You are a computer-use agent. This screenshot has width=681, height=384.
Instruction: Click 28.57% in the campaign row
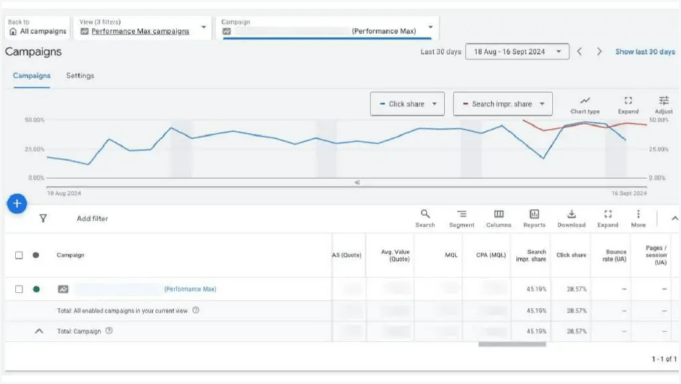[577, 289]
